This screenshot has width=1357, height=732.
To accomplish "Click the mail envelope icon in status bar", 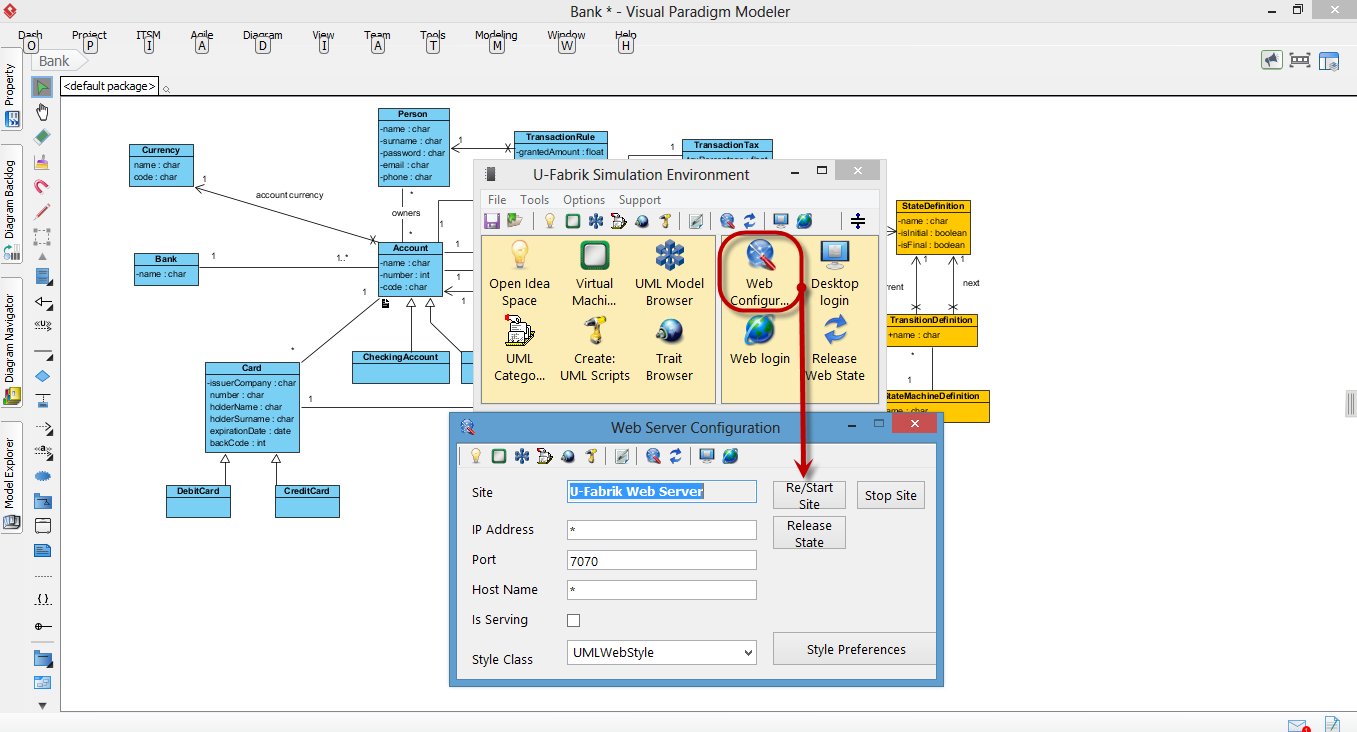I will (1298, 725).
